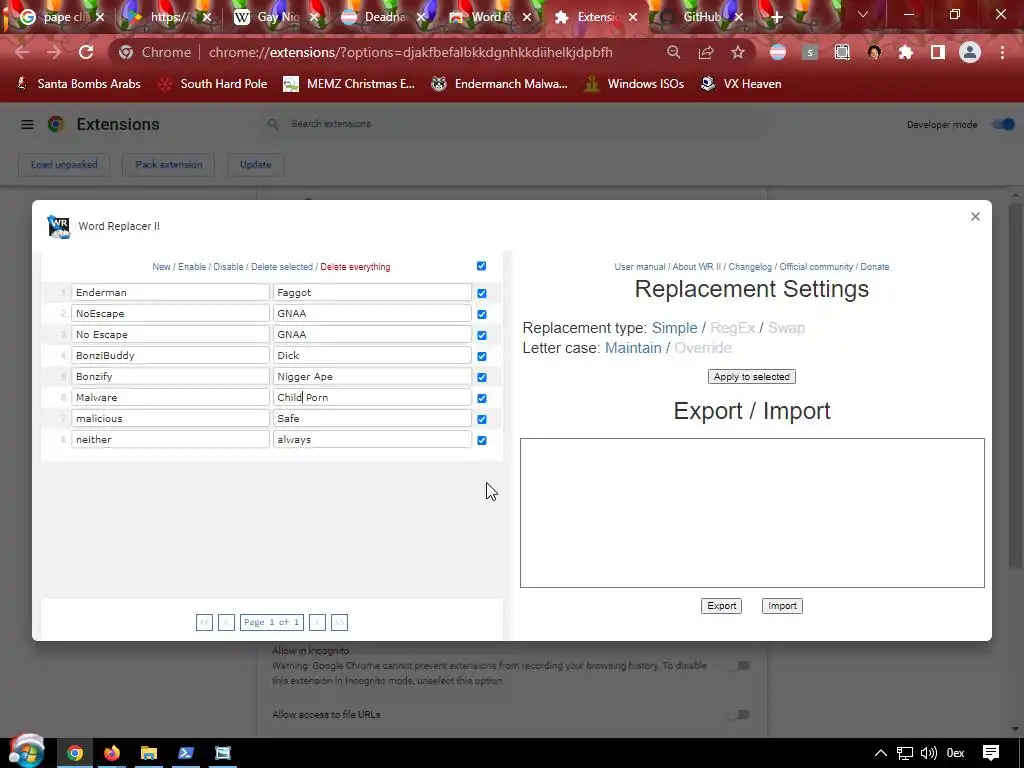The image size is (1024, 768).
Task: Uncheck the neither row checkbox
Action: (482, 440)
